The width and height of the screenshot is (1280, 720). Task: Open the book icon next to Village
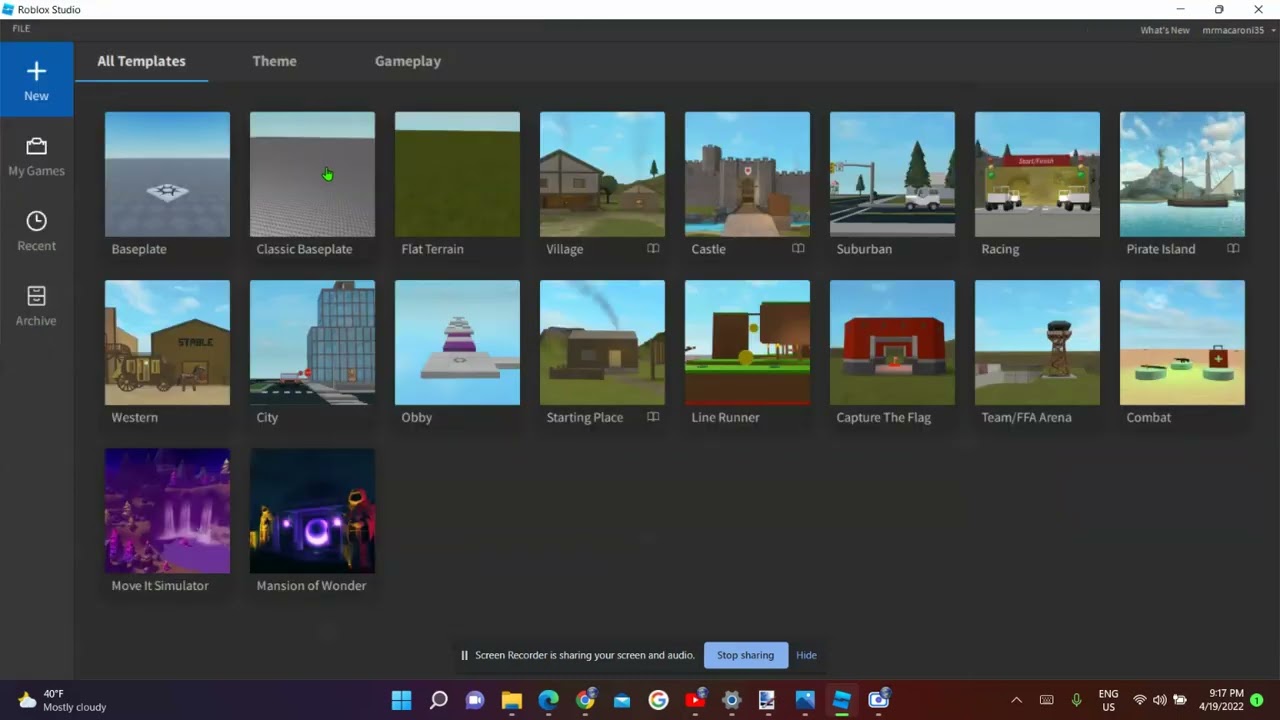pyautogui.click(x=653, y=249)
